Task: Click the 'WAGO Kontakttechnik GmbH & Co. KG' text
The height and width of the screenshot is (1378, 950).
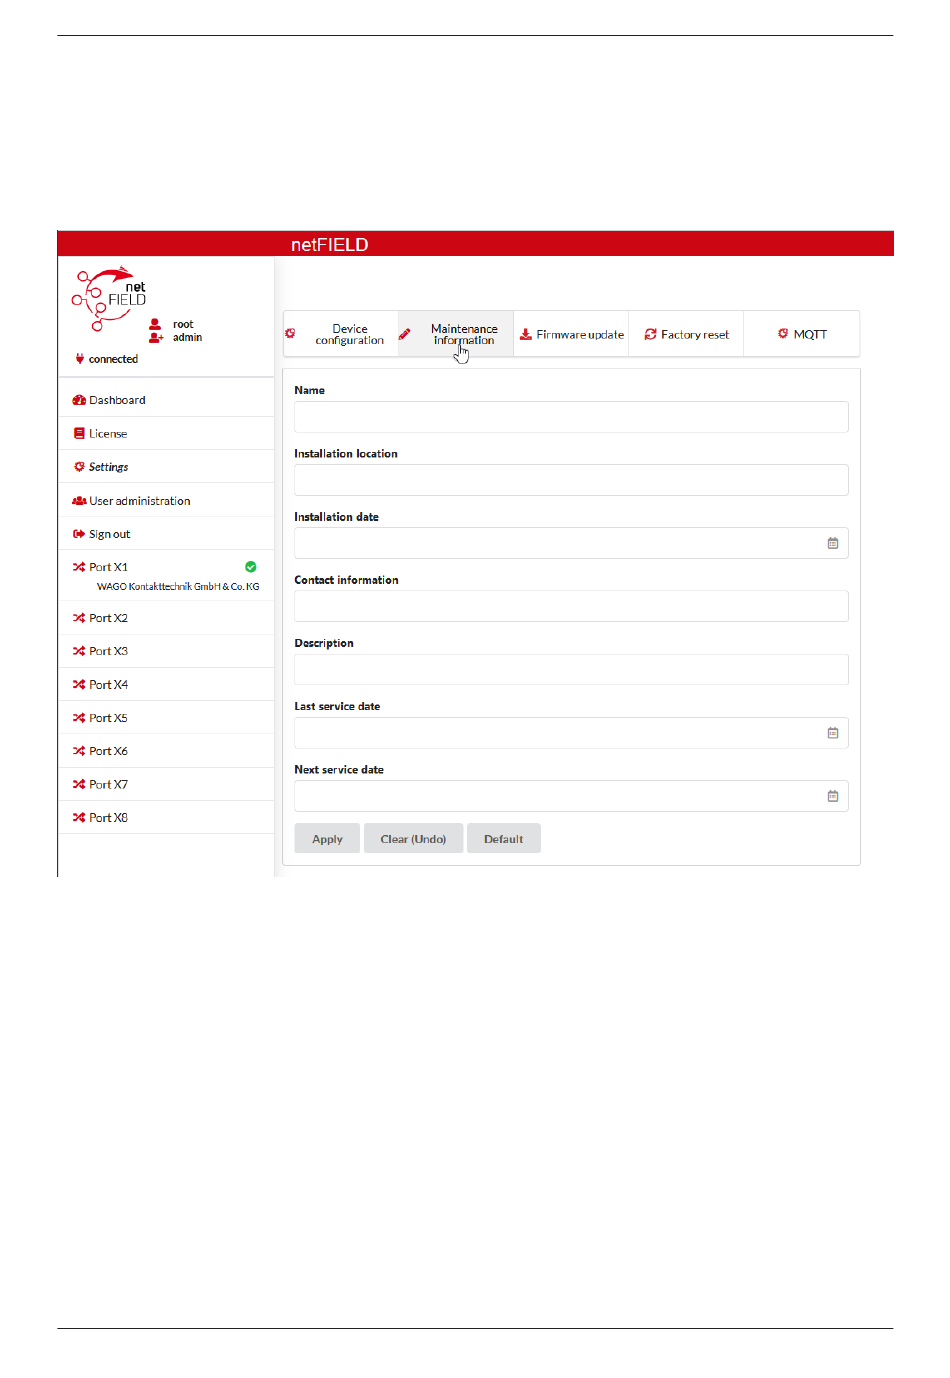Action: 178,587
